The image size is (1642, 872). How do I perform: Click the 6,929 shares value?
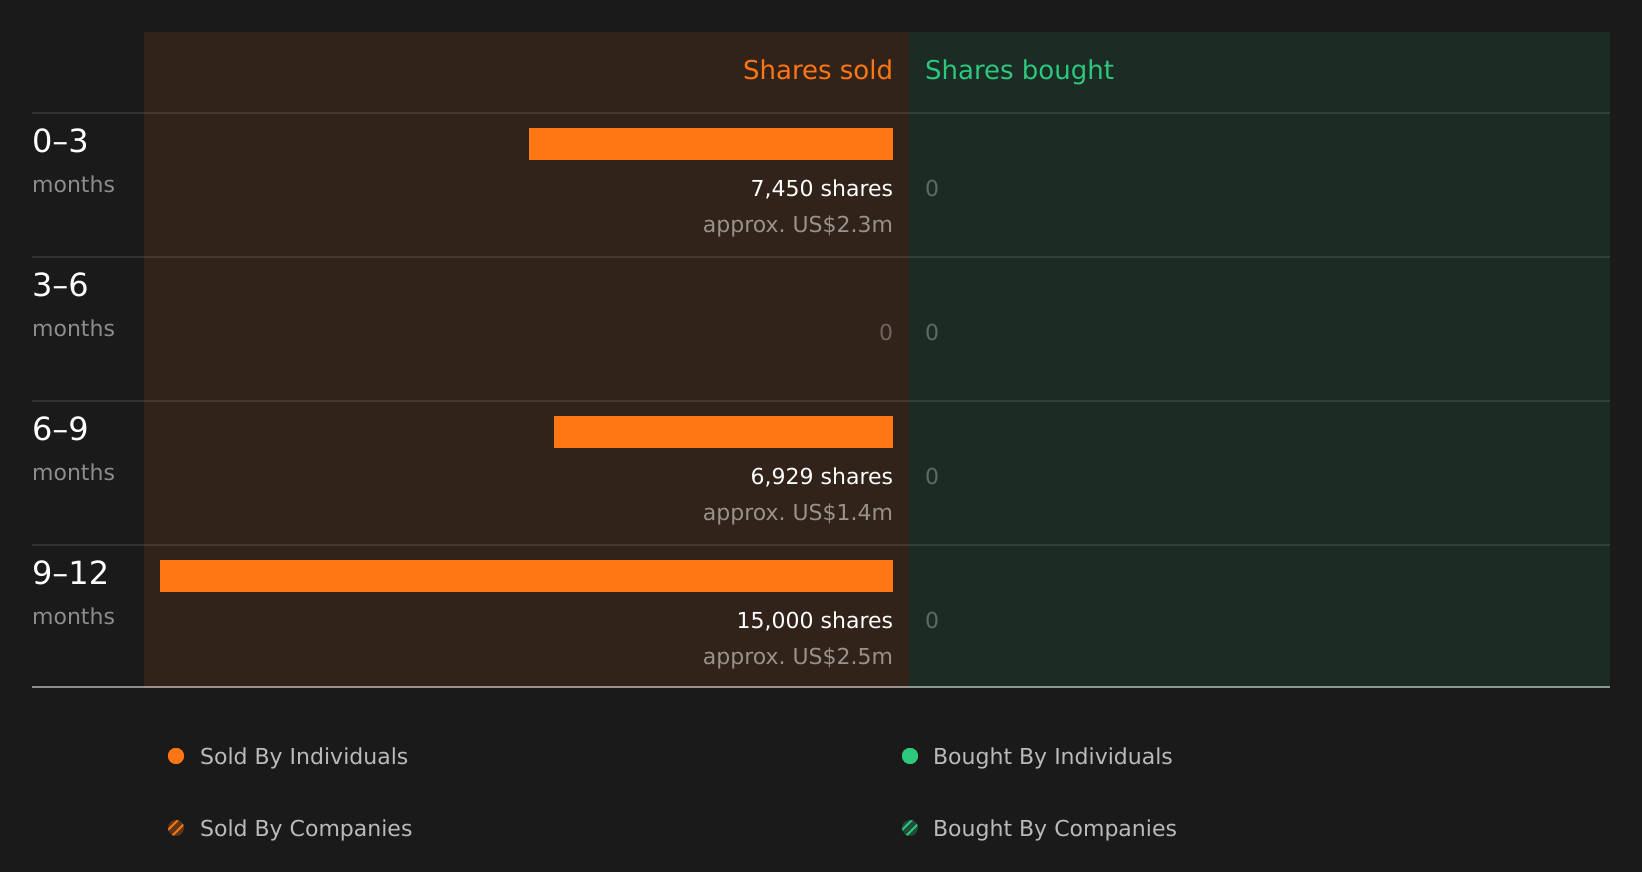pos(821,477)
